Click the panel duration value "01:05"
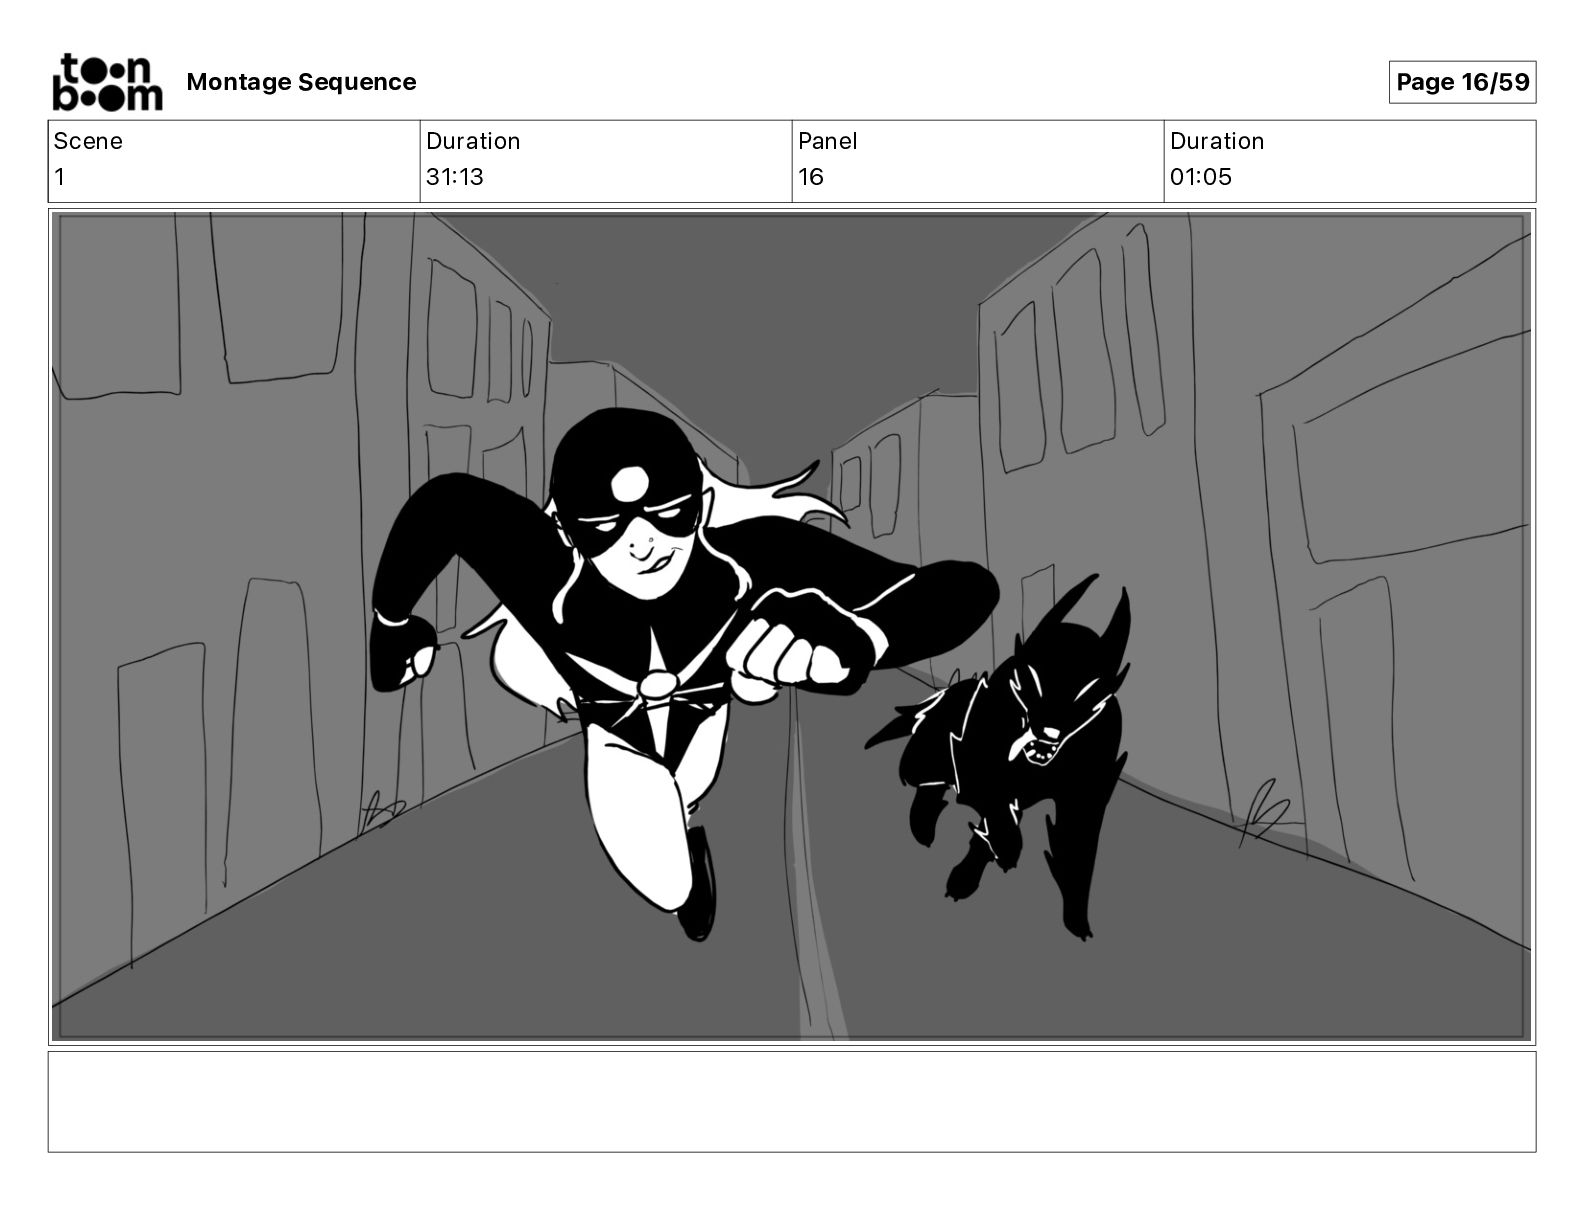This screenshot has height=1224, width=1584. pyautogui.click(x=1201, y=177)
